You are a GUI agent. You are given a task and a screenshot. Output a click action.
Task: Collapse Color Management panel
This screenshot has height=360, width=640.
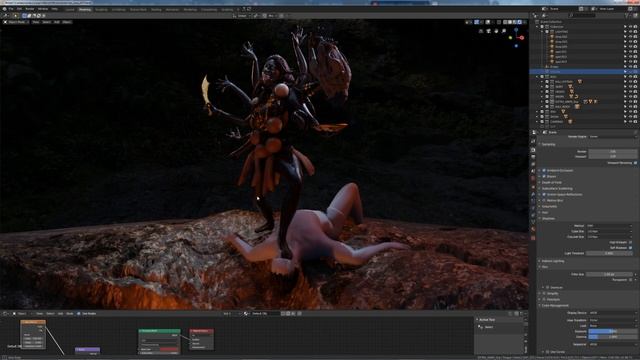tap(554, 305)
